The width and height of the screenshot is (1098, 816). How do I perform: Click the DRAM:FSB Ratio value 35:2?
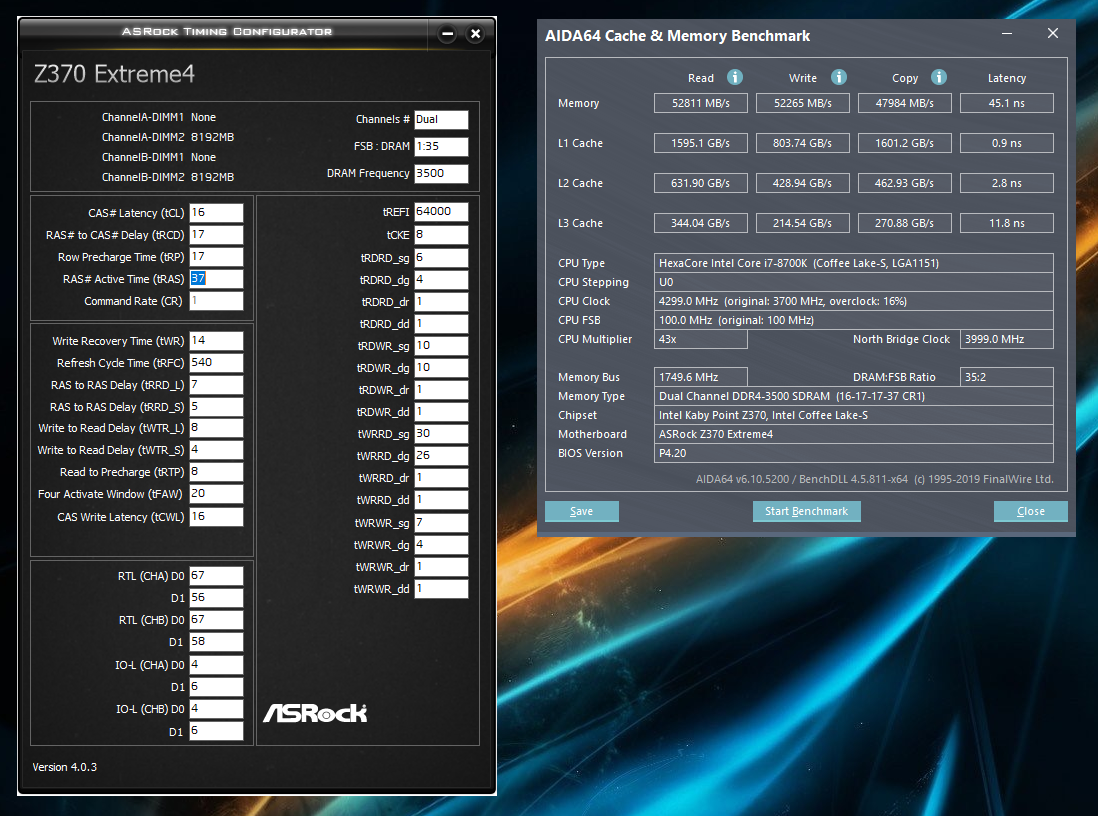coord(1006,377)
